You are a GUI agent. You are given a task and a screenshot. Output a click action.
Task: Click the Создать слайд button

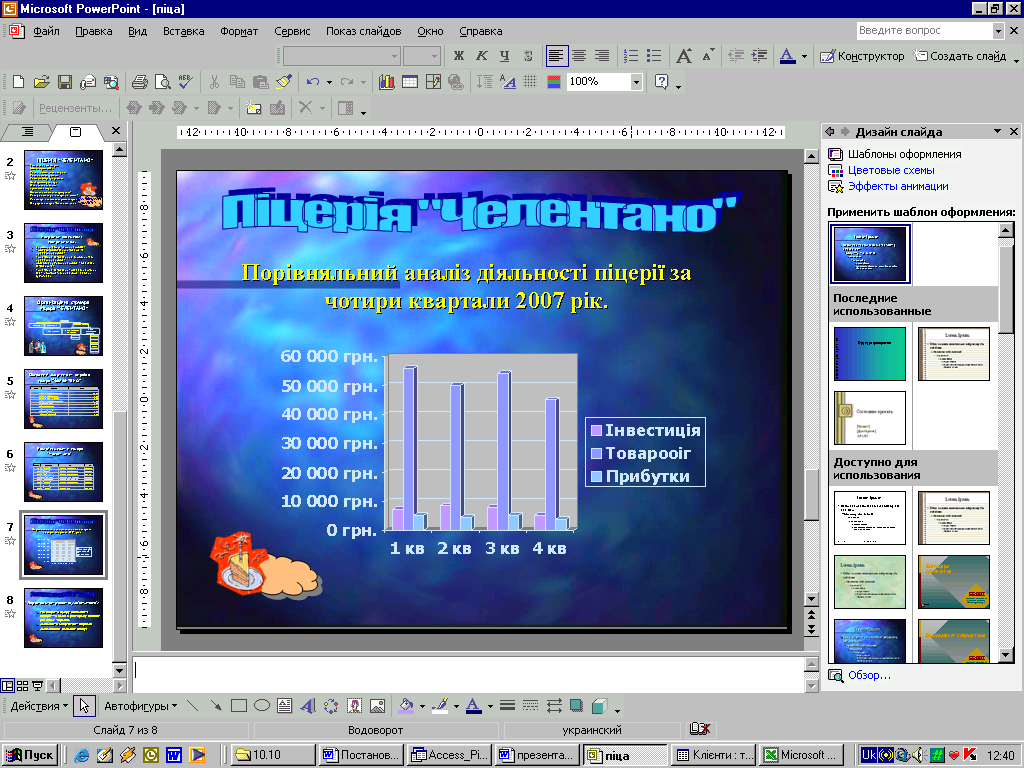960,56
